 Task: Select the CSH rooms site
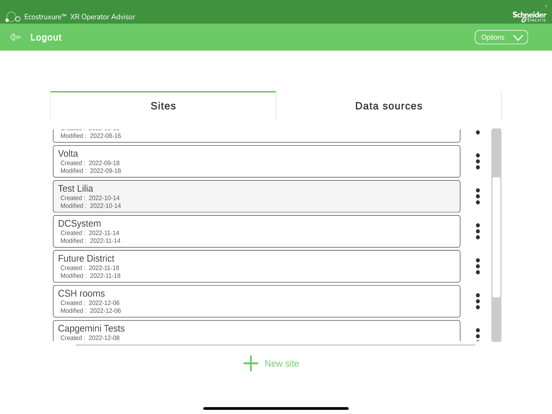pos(257,301)
